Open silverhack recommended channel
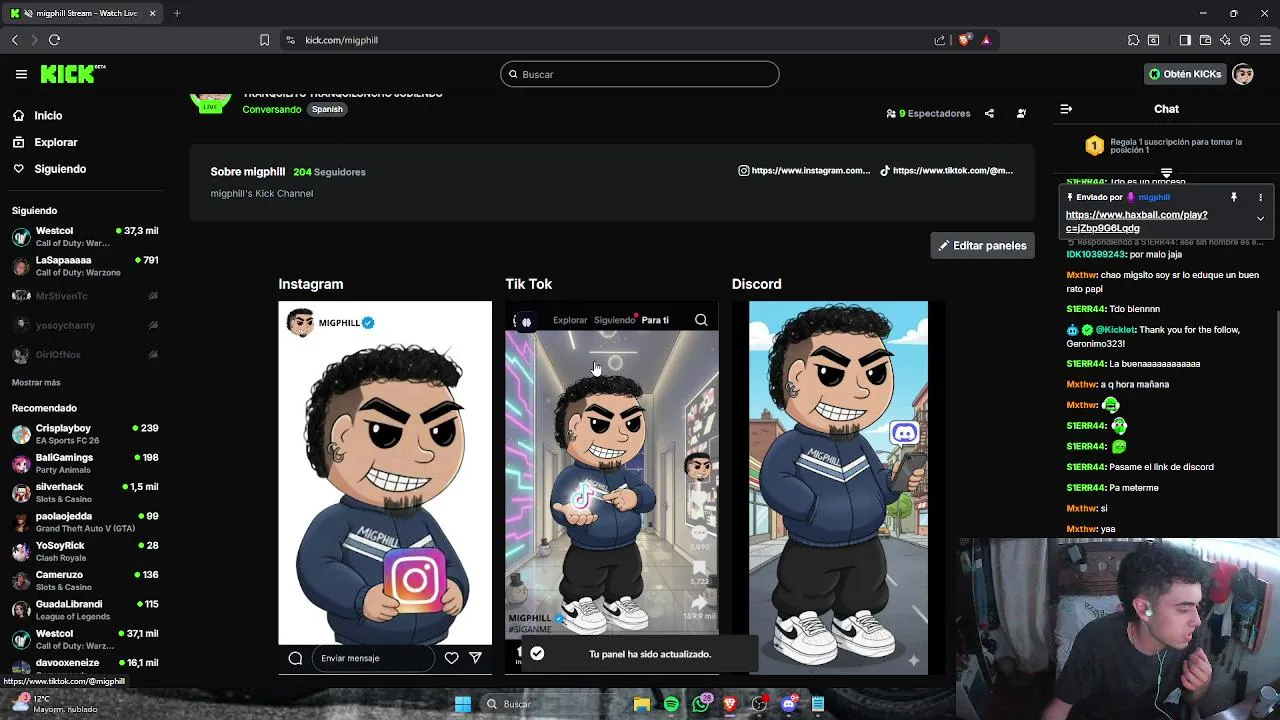 (x=85, y=493)
